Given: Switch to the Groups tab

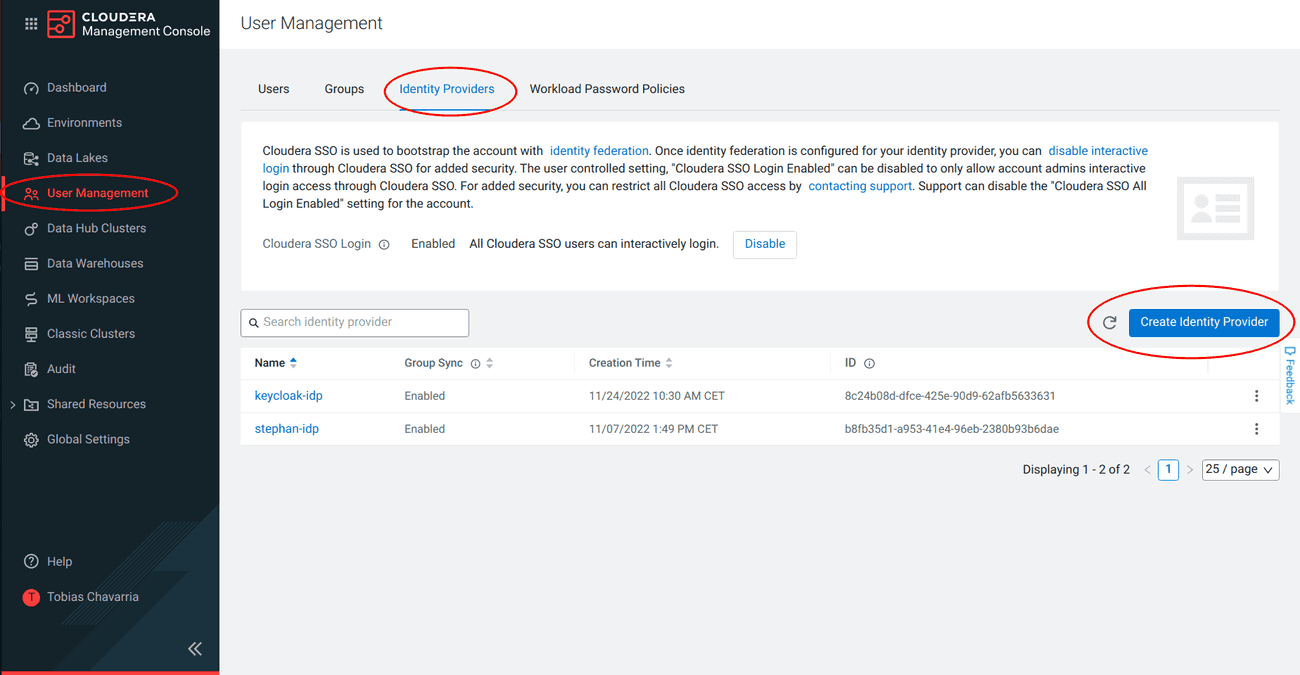Looking at the screenshot, I should (344, 89).
